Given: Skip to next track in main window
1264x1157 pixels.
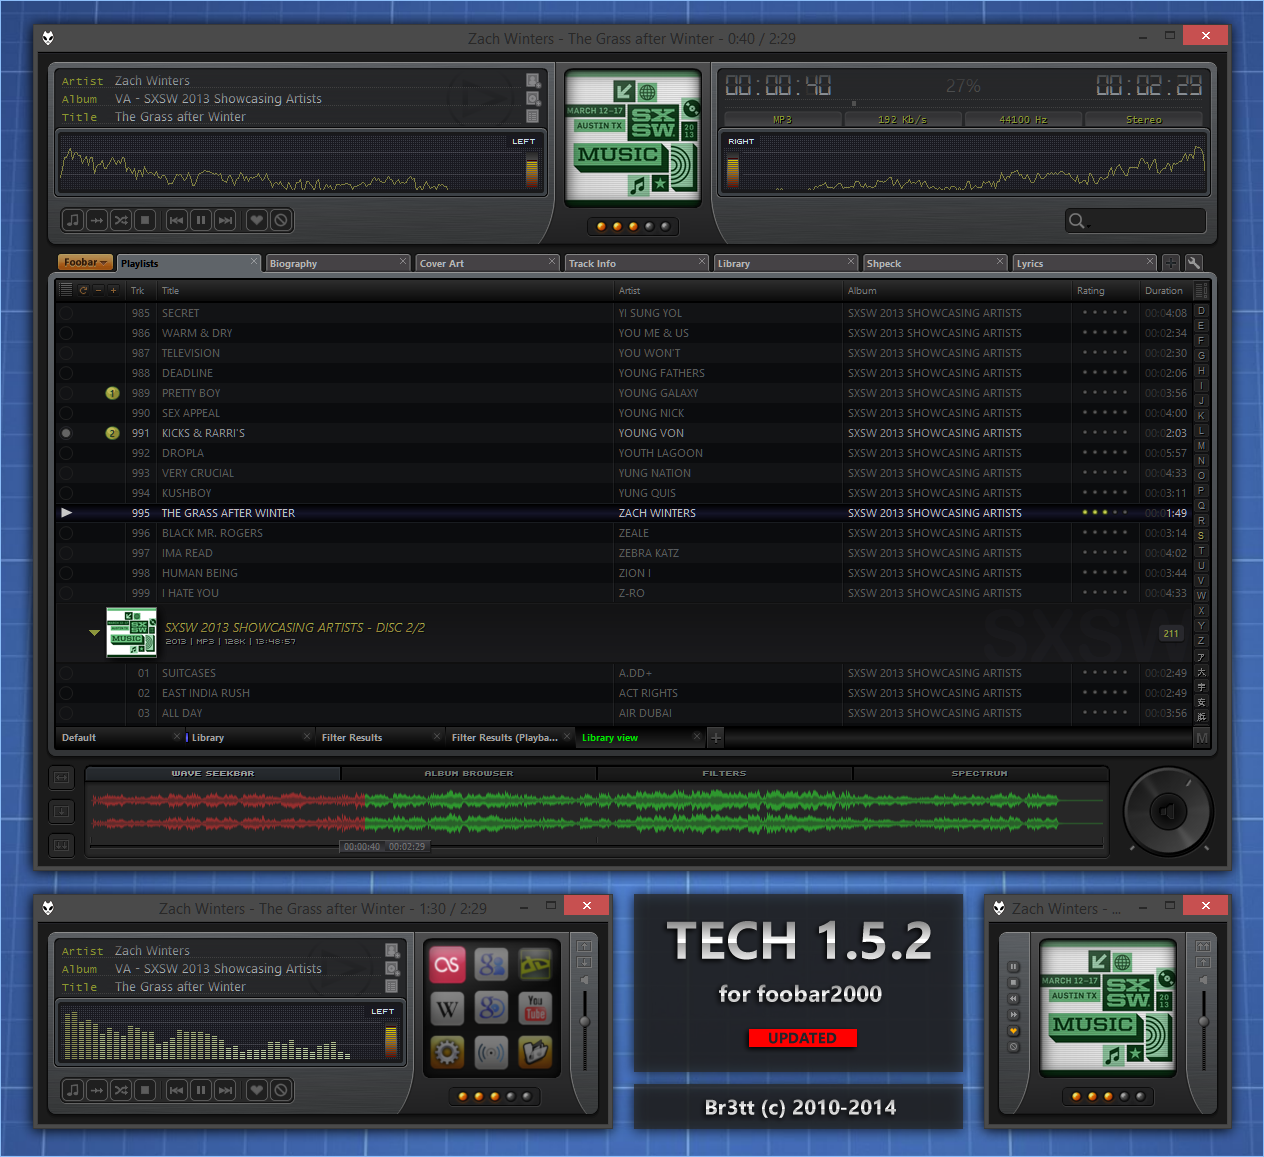Looking at the screenshot, I should (x=225, y=220).
